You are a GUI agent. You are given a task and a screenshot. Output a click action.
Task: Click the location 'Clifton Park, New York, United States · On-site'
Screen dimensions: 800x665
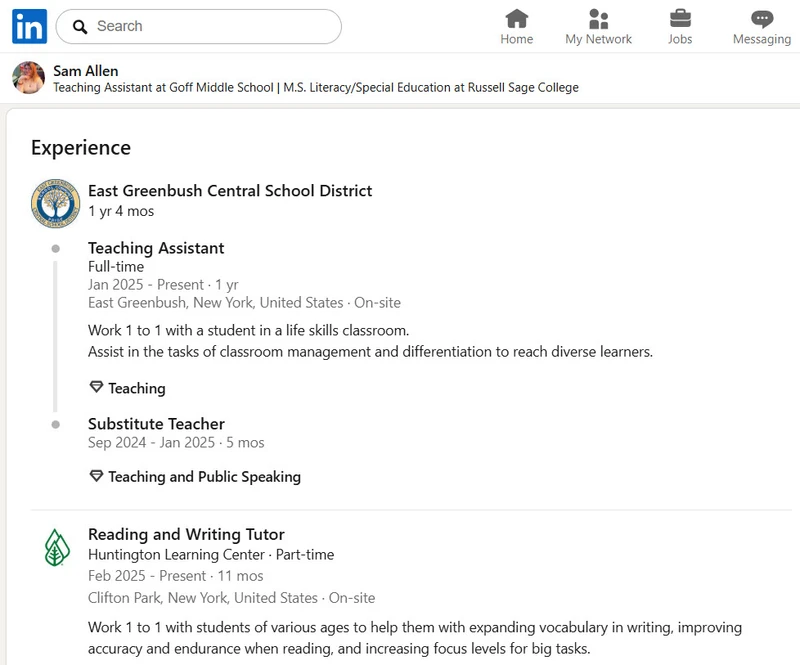(232, 598)
